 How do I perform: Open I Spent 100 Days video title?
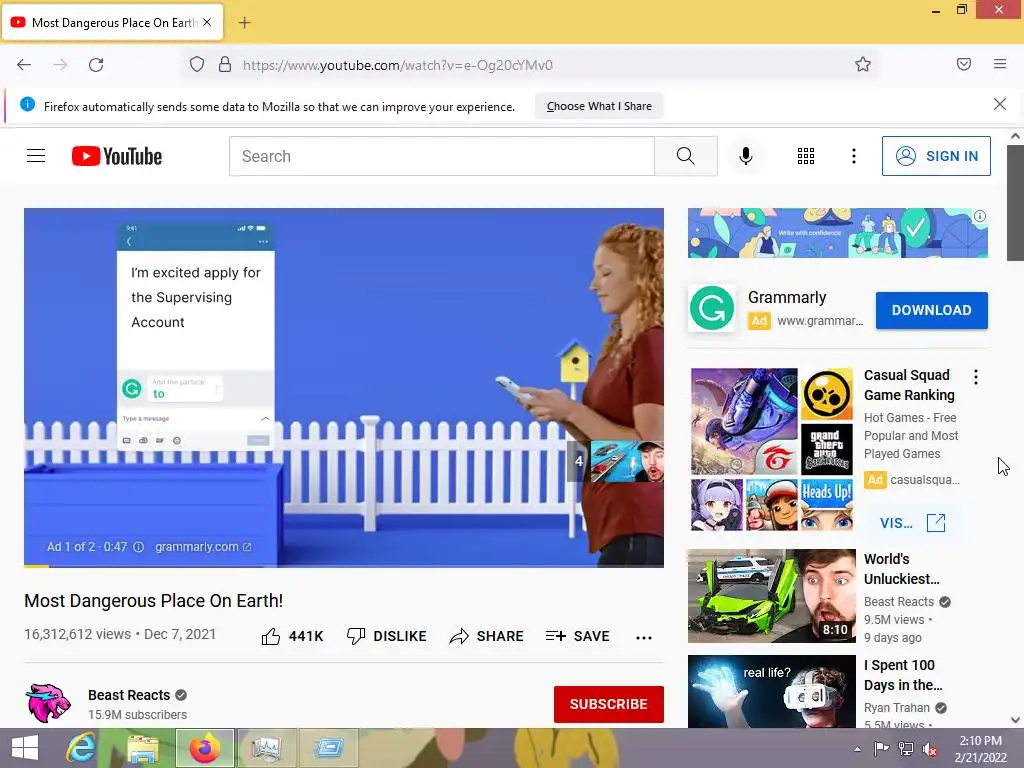(x=903, y=675)
